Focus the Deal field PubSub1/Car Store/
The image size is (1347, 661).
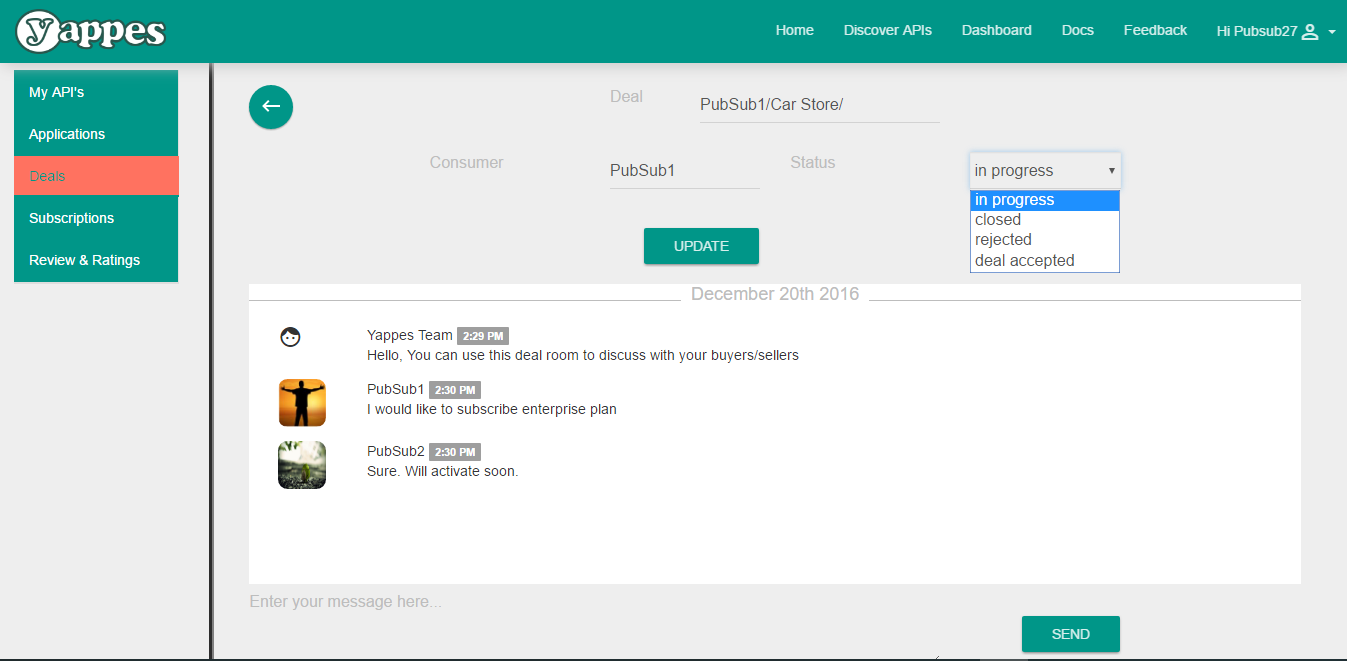point(820,104)
